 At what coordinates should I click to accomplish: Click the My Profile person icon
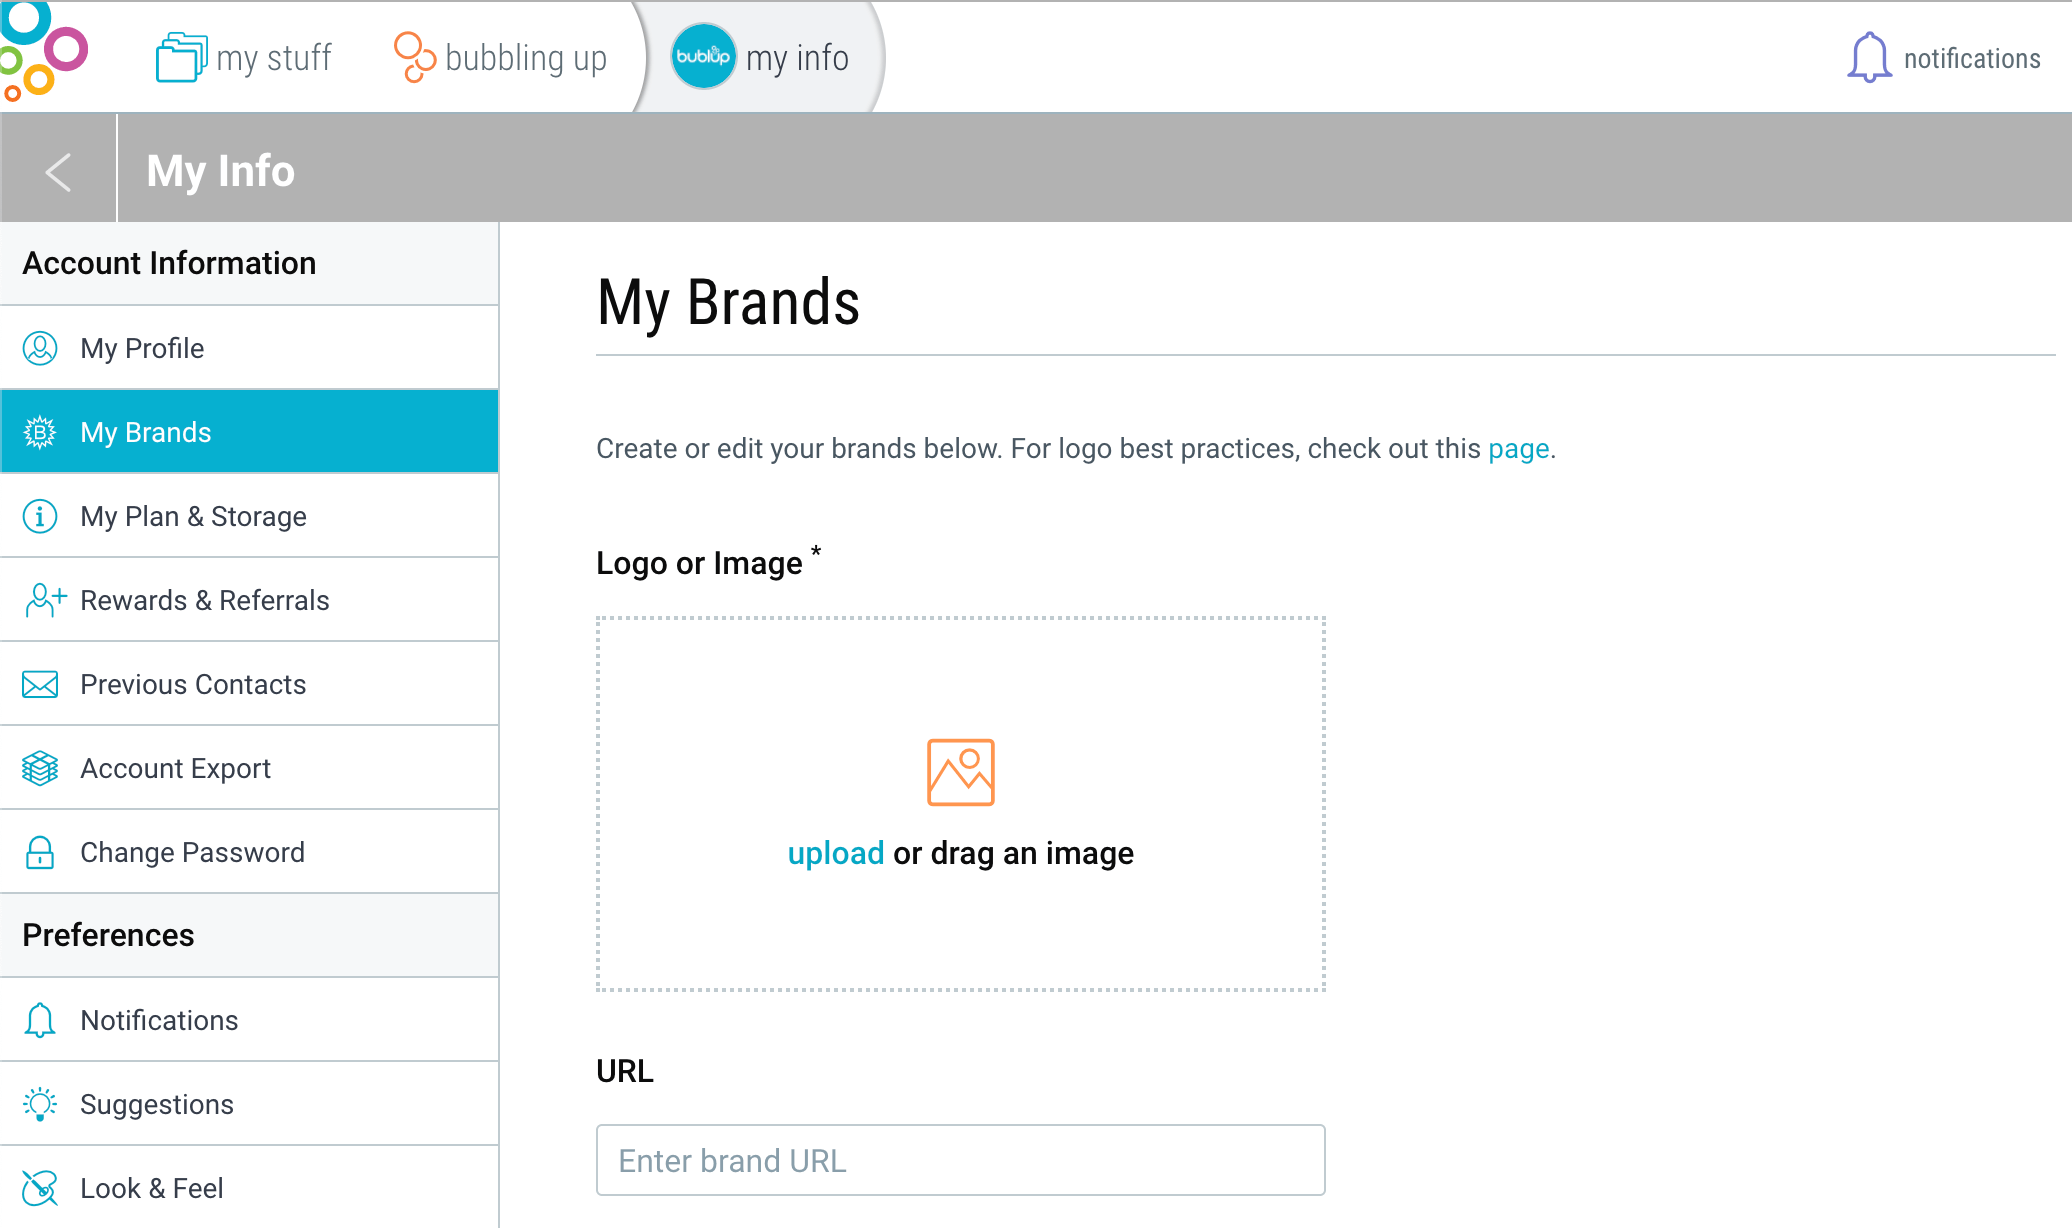[x=40, y=348]
